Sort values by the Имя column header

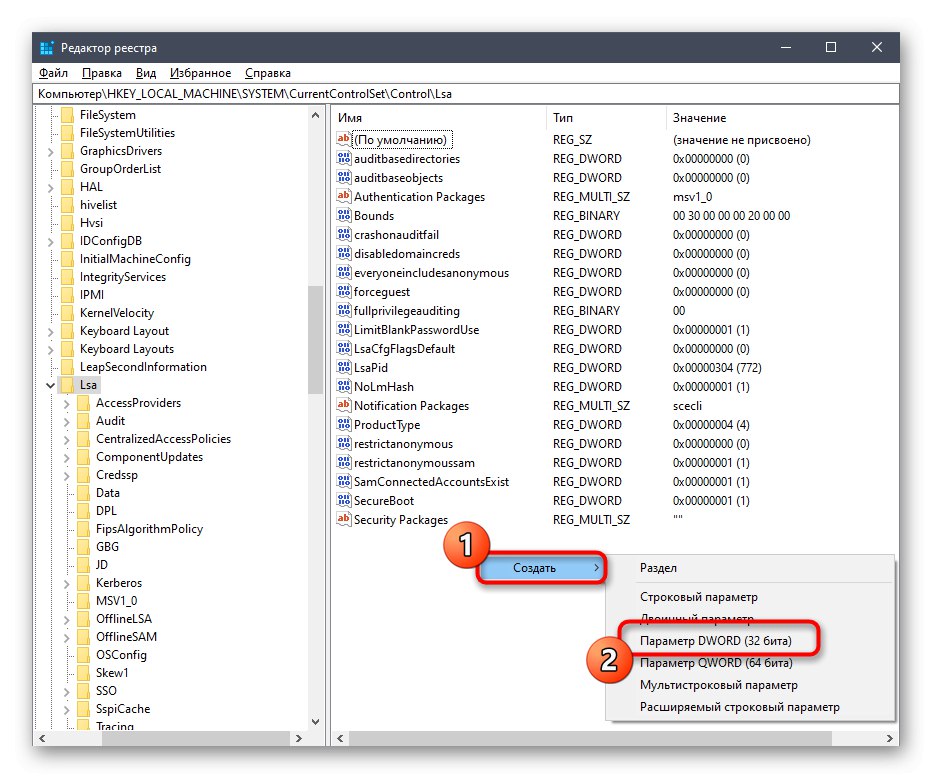[x=439, y=118]
